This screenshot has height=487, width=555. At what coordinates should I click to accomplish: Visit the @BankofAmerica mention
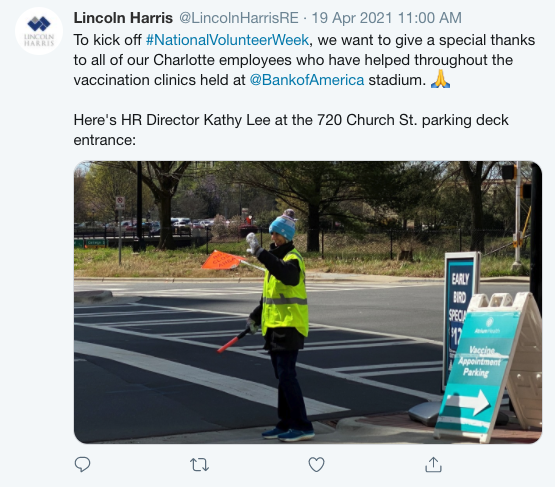pyautogui.click(x=307, y=80)
